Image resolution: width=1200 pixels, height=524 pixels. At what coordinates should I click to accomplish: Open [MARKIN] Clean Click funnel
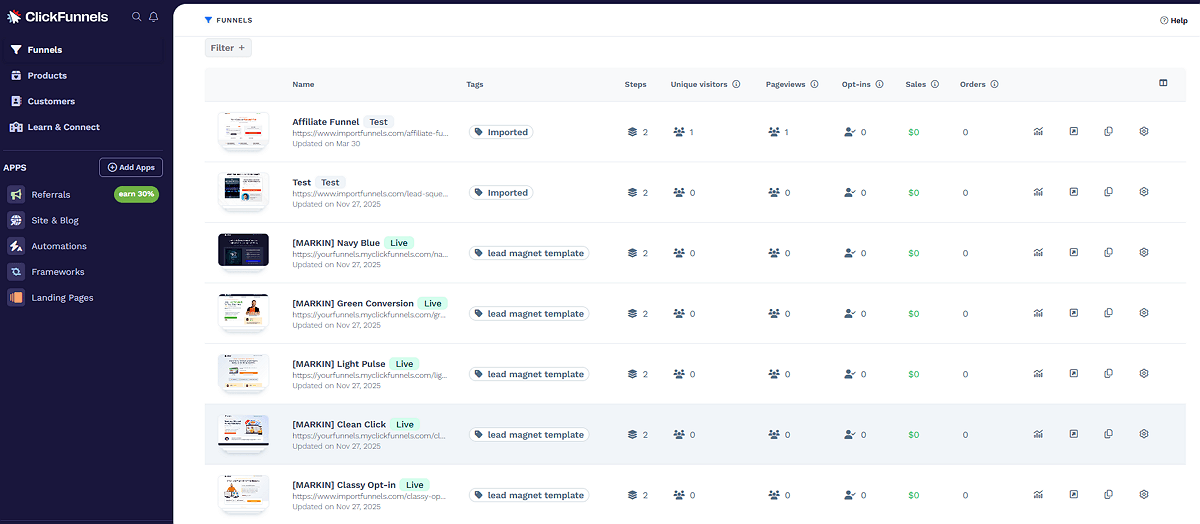339,424
